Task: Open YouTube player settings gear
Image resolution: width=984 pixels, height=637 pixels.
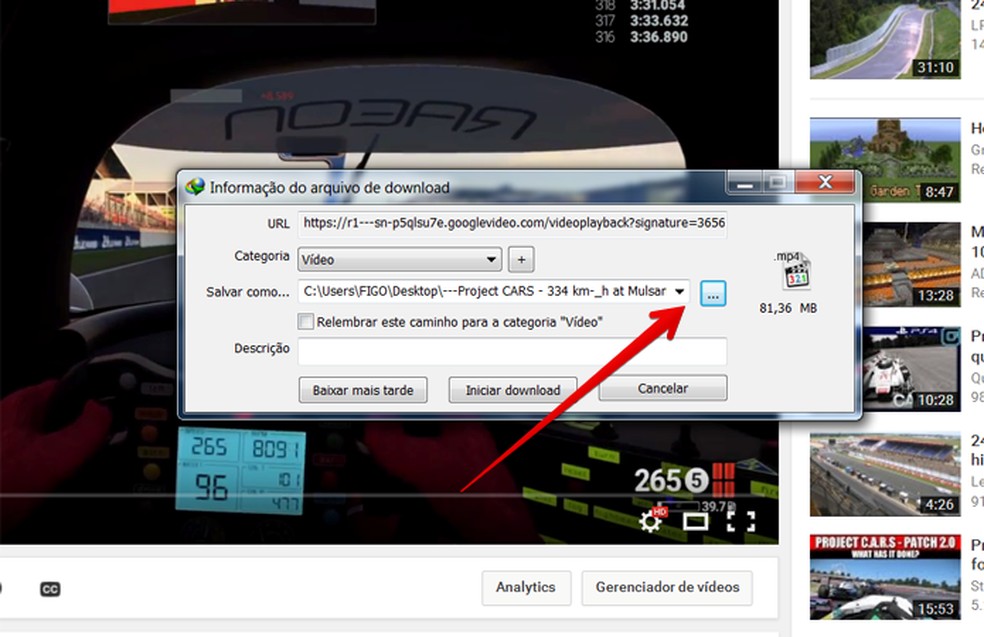Action: coord(650,521)
